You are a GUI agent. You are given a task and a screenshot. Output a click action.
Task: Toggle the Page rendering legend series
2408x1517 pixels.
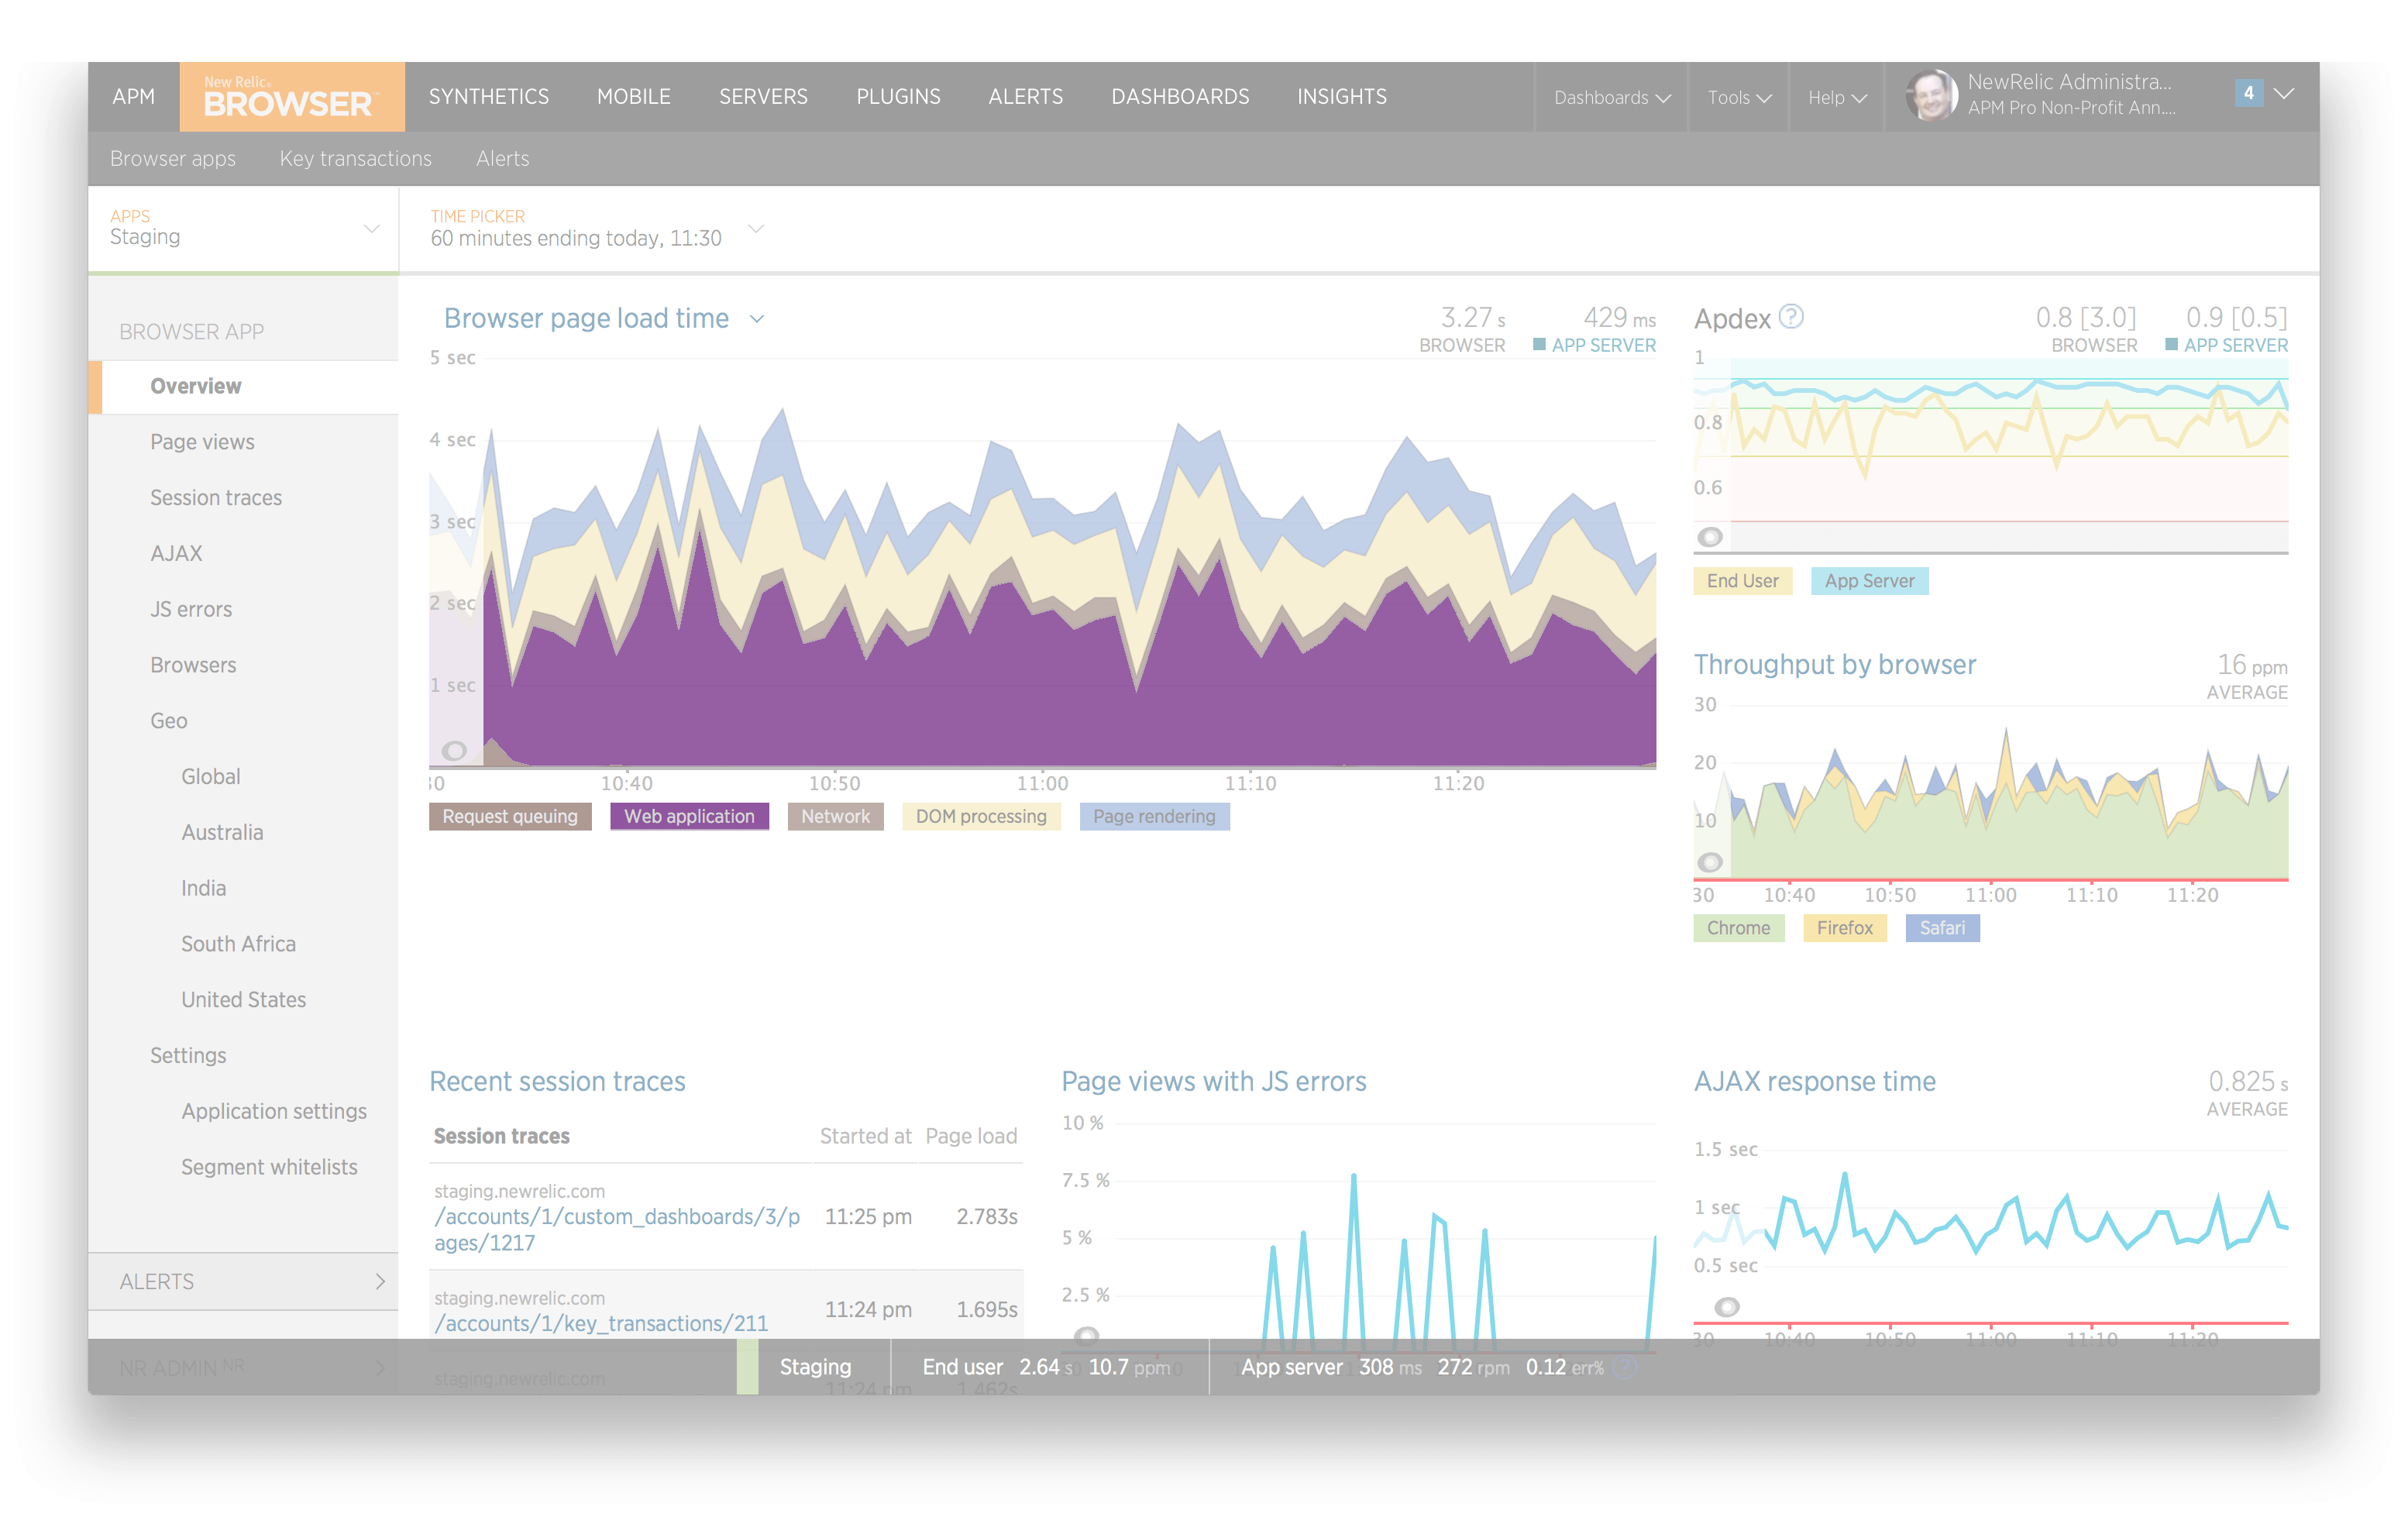(1154, 816)
